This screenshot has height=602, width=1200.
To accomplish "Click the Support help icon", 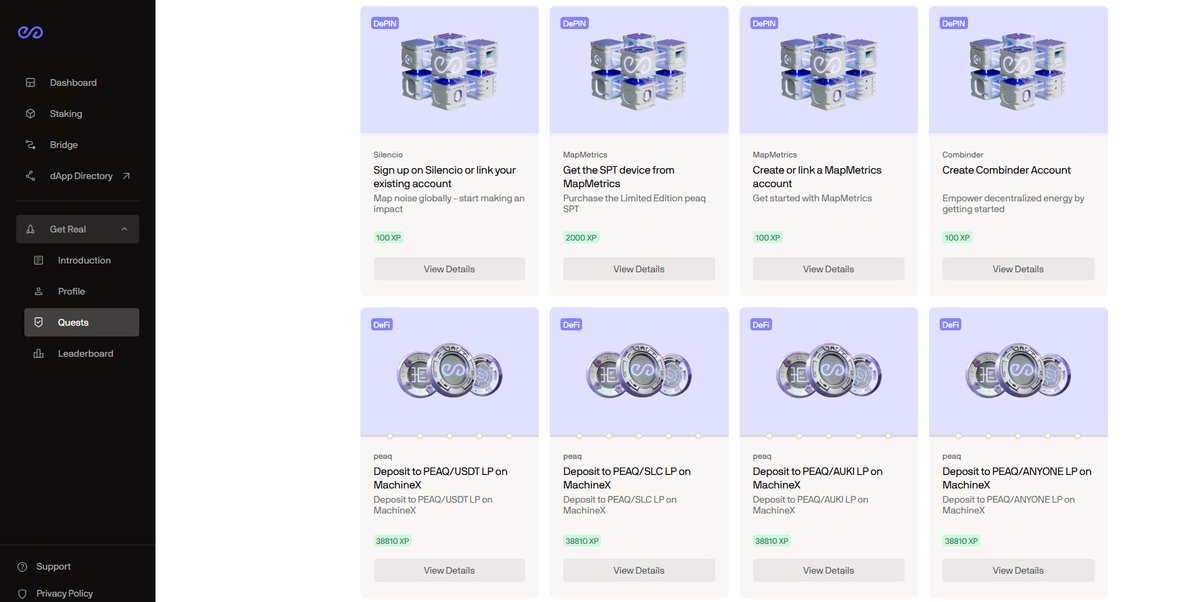I will tap(22, 567).
